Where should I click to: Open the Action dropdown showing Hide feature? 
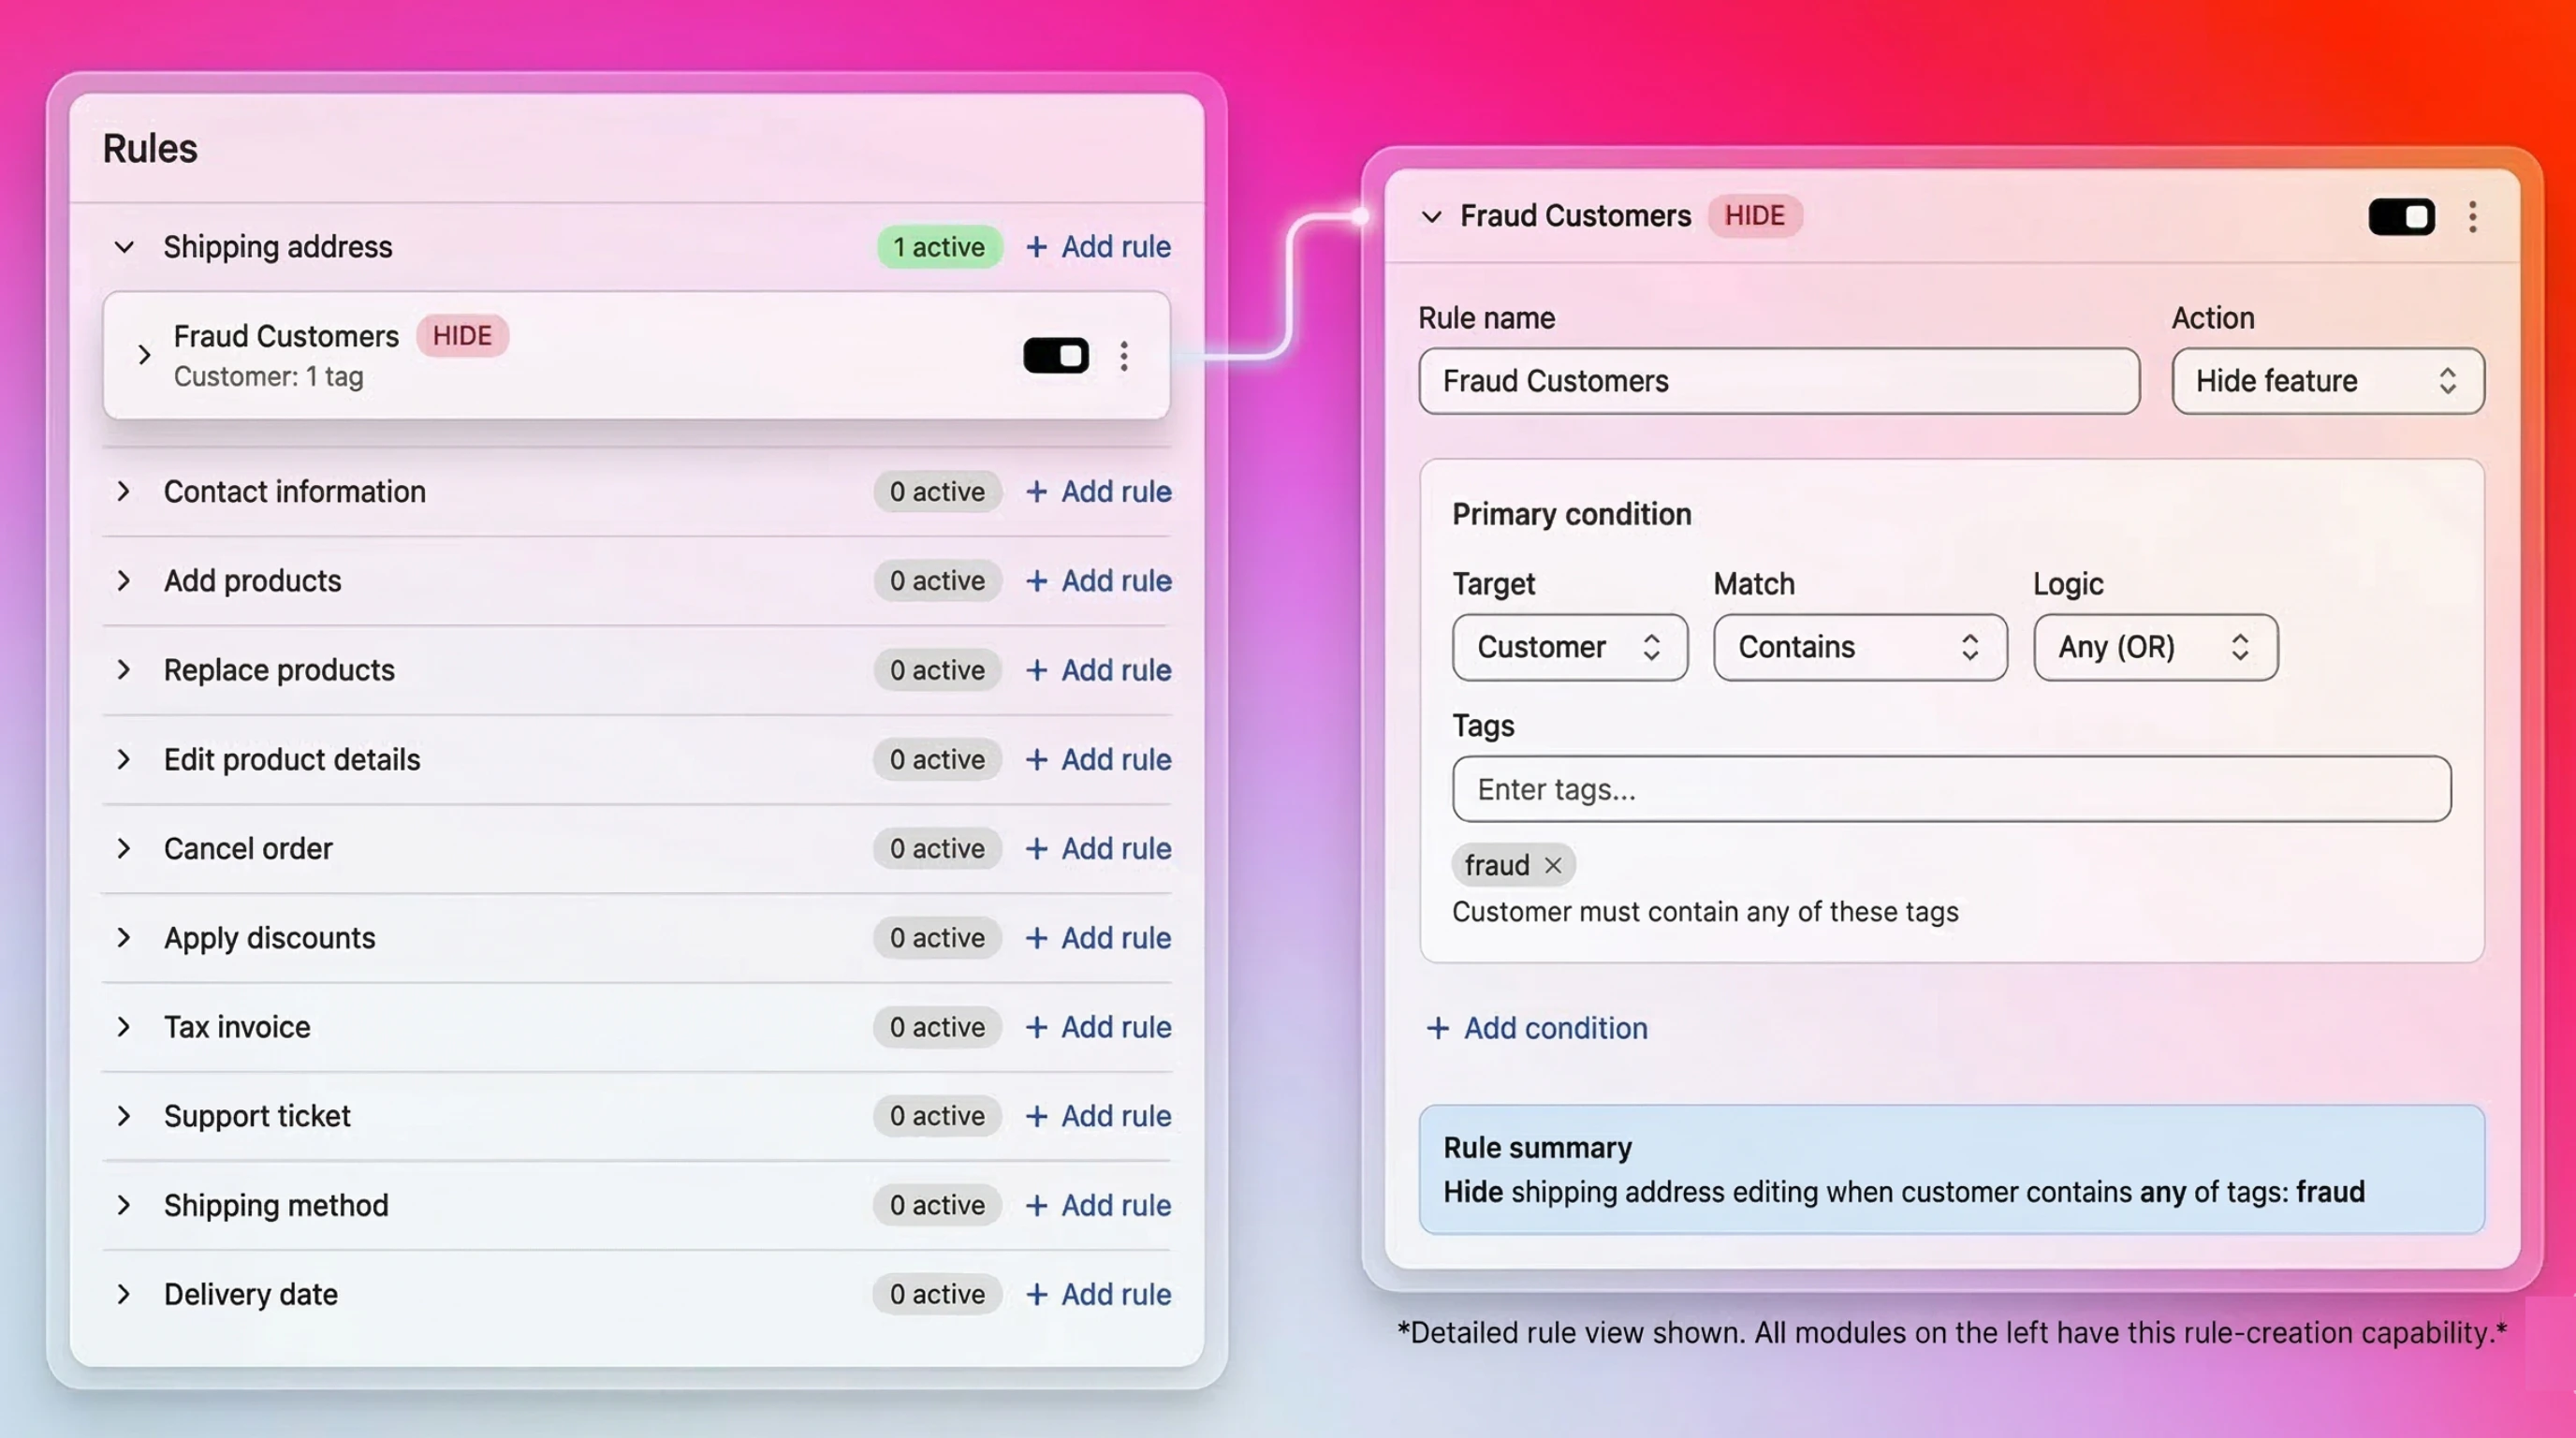click(x=2326, y=381)
